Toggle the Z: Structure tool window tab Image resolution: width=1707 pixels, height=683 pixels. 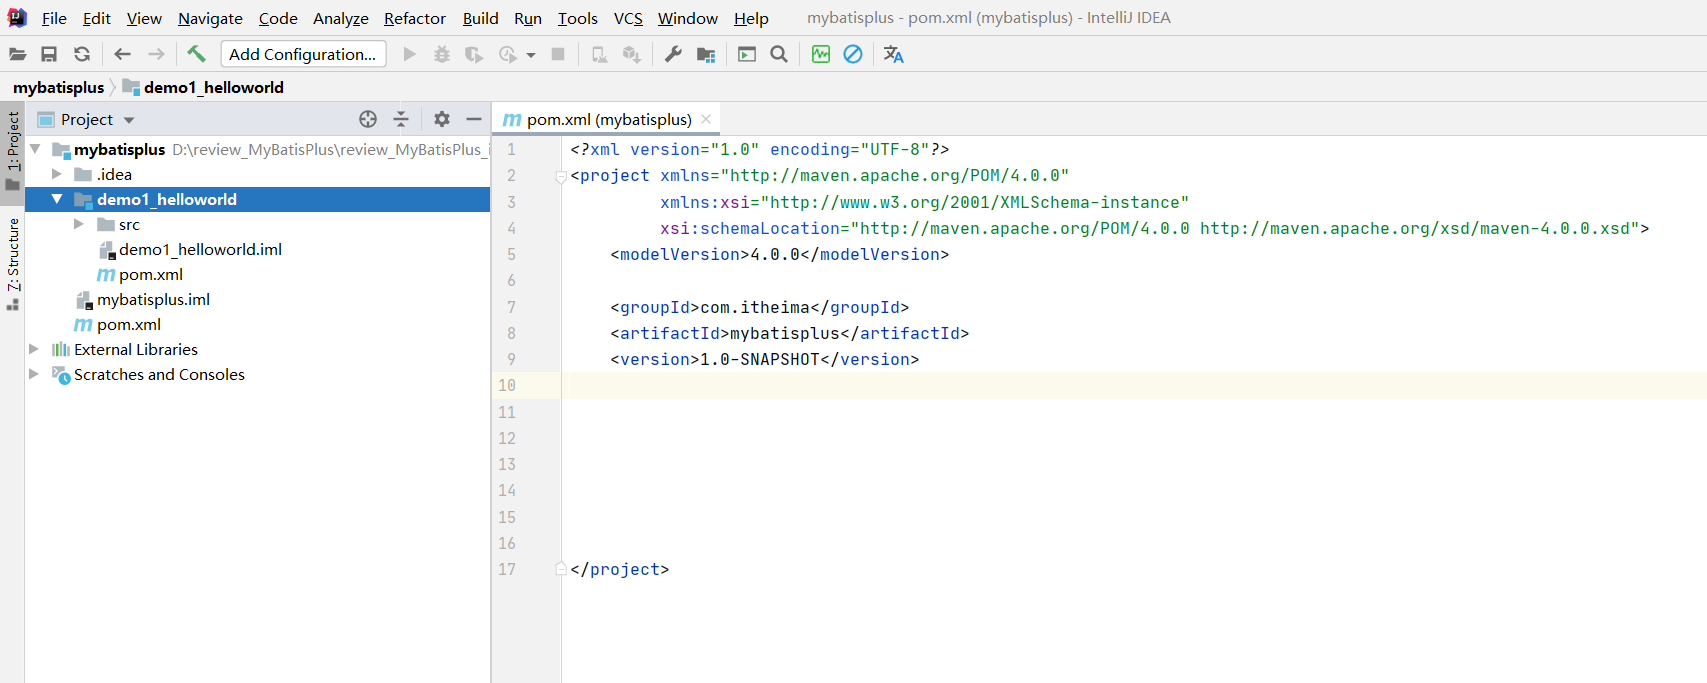(x=13, y=264)
